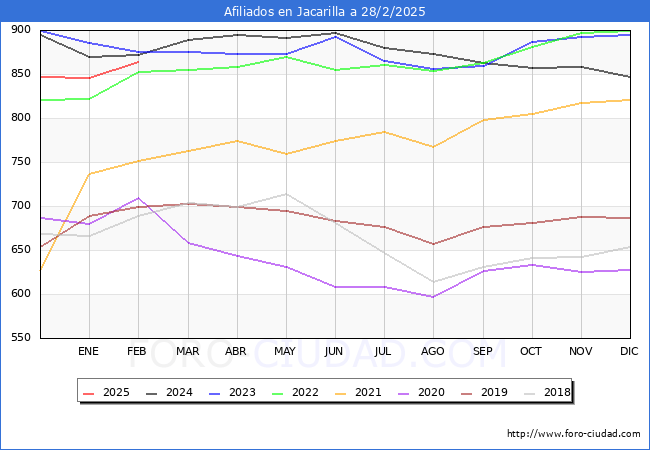
Task: Click the 2019 brown legend swatch
Action: [466, 392]
